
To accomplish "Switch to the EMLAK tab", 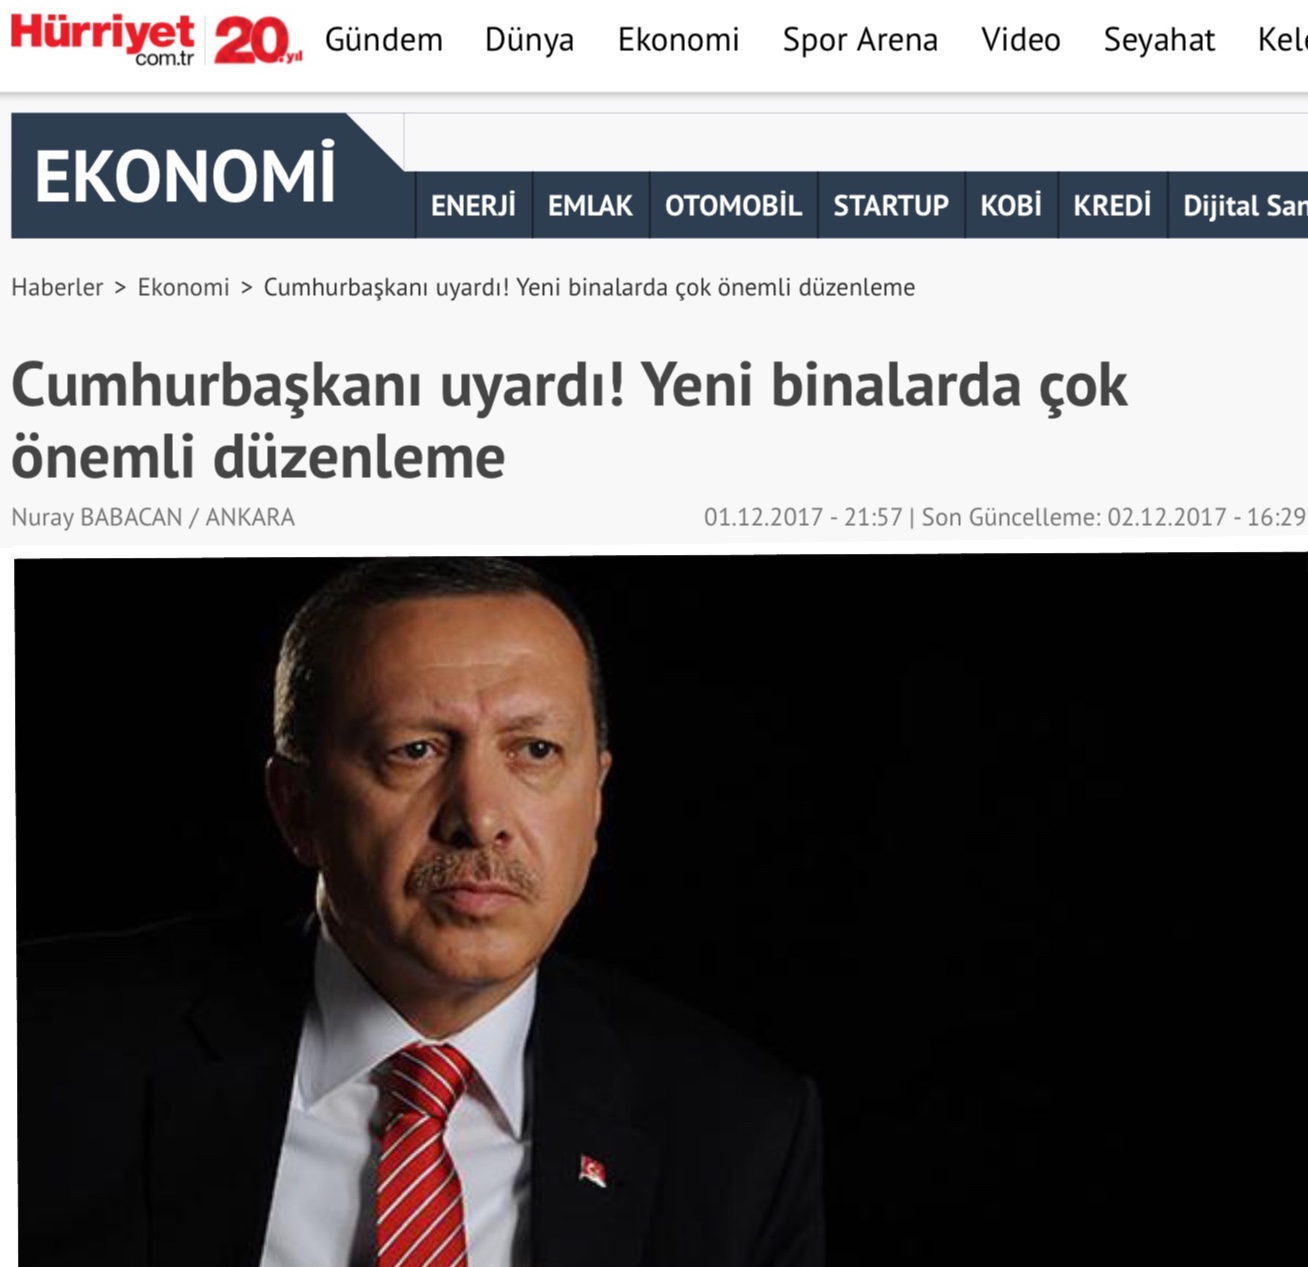I will [590, 205].
